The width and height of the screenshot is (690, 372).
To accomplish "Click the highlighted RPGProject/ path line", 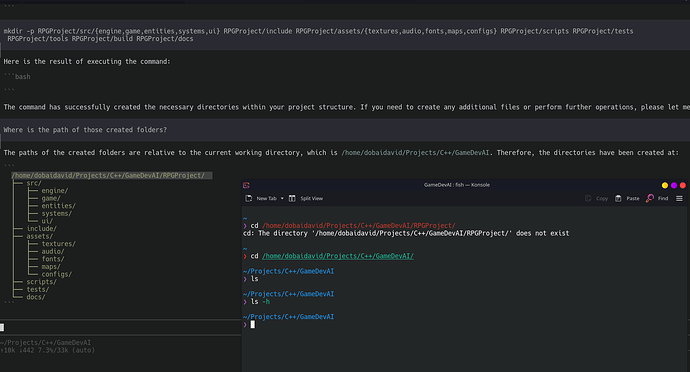I will pyautogui.click(x=112, y=176).
